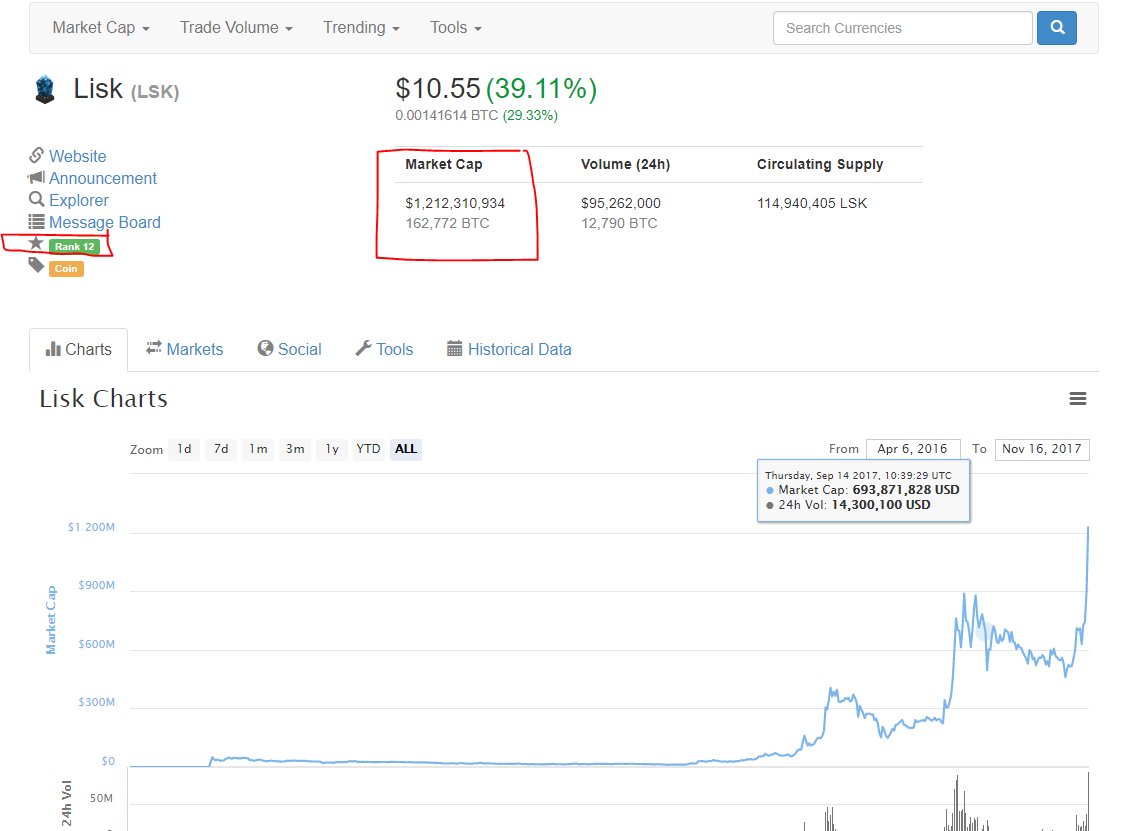The image size is (1143, 831).
Task: Click the Lisk coin logo
Action: (x=45, y=90)
